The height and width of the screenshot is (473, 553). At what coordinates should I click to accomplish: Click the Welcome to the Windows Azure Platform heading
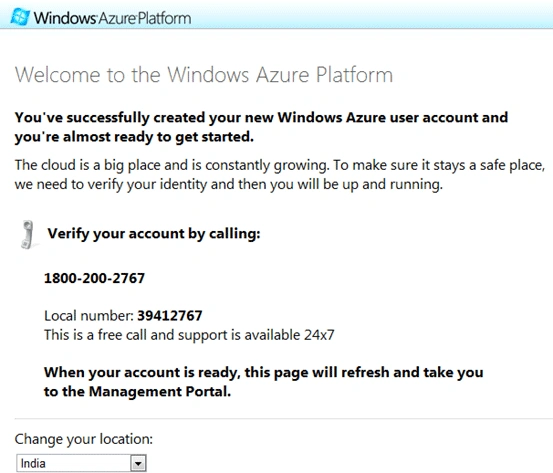point(203,75)
